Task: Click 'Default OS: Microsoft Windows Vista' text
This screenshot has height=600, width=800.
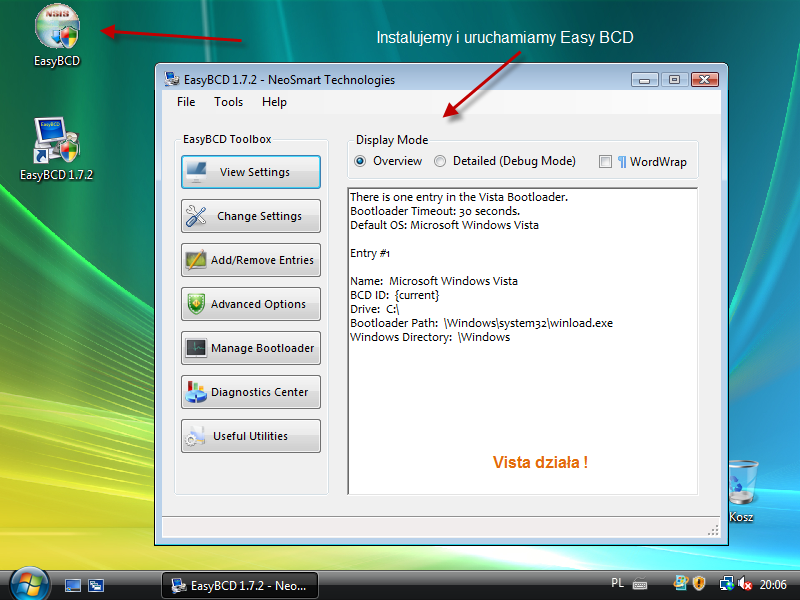Action: pos(444,225)
